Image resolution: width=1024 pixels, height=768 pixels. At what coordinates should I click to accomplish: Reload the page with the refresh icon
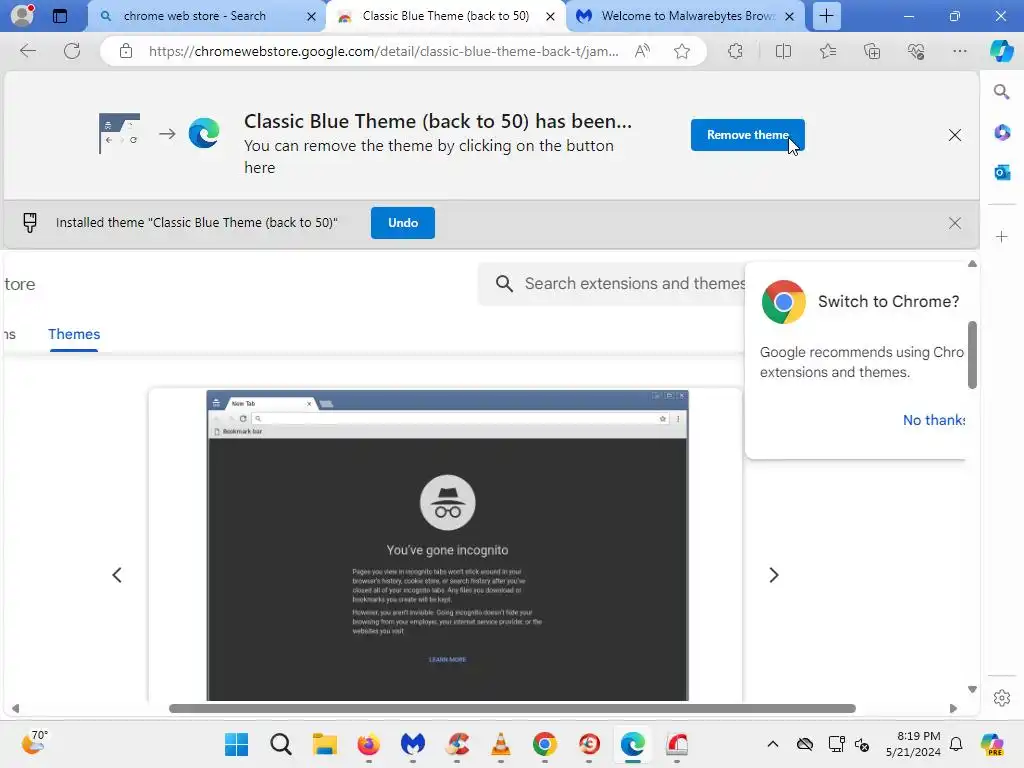point(72,51)
